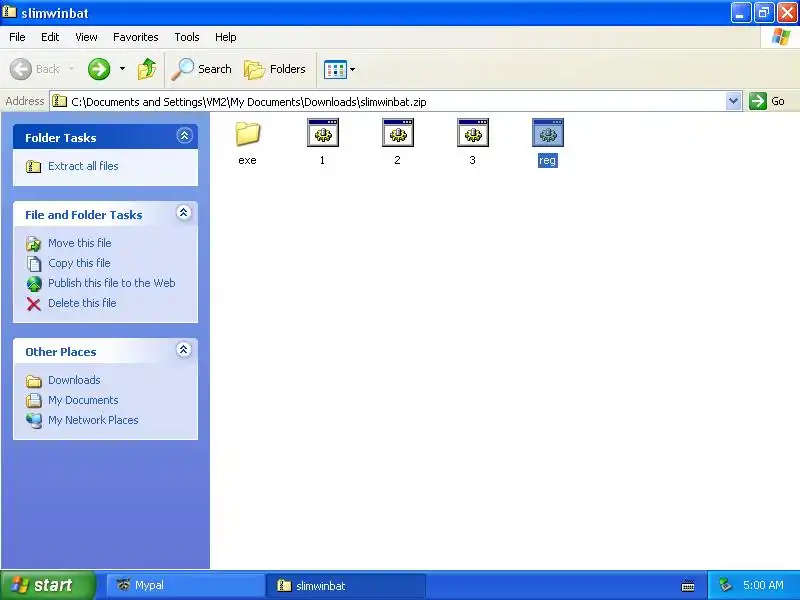
Task: Click the network tray icon
Action: [725, 585]
